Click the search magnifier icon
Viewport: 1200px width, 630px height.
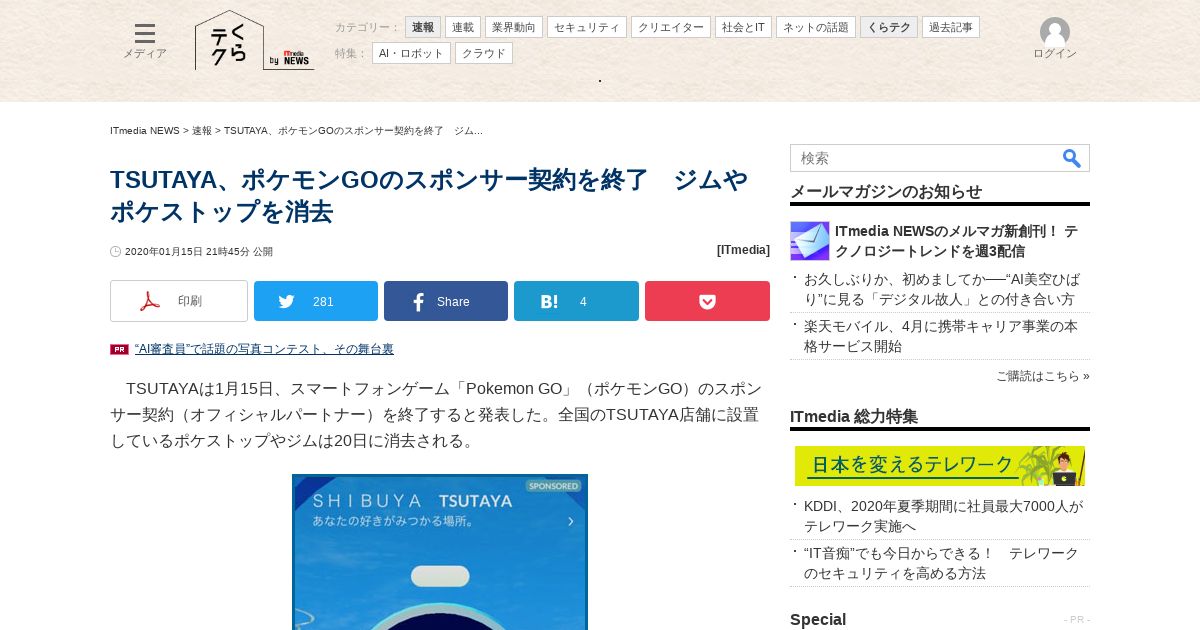pyautogui.click(x=1071, y=158)
